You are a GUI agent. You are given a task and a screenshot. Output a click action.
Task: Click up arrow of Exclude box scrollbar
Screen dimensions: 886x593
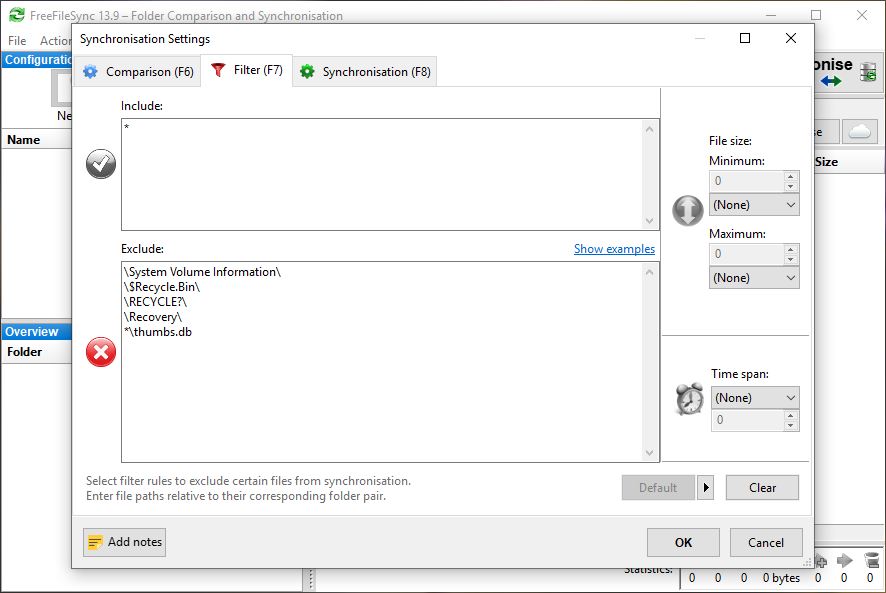coord(649,272)
